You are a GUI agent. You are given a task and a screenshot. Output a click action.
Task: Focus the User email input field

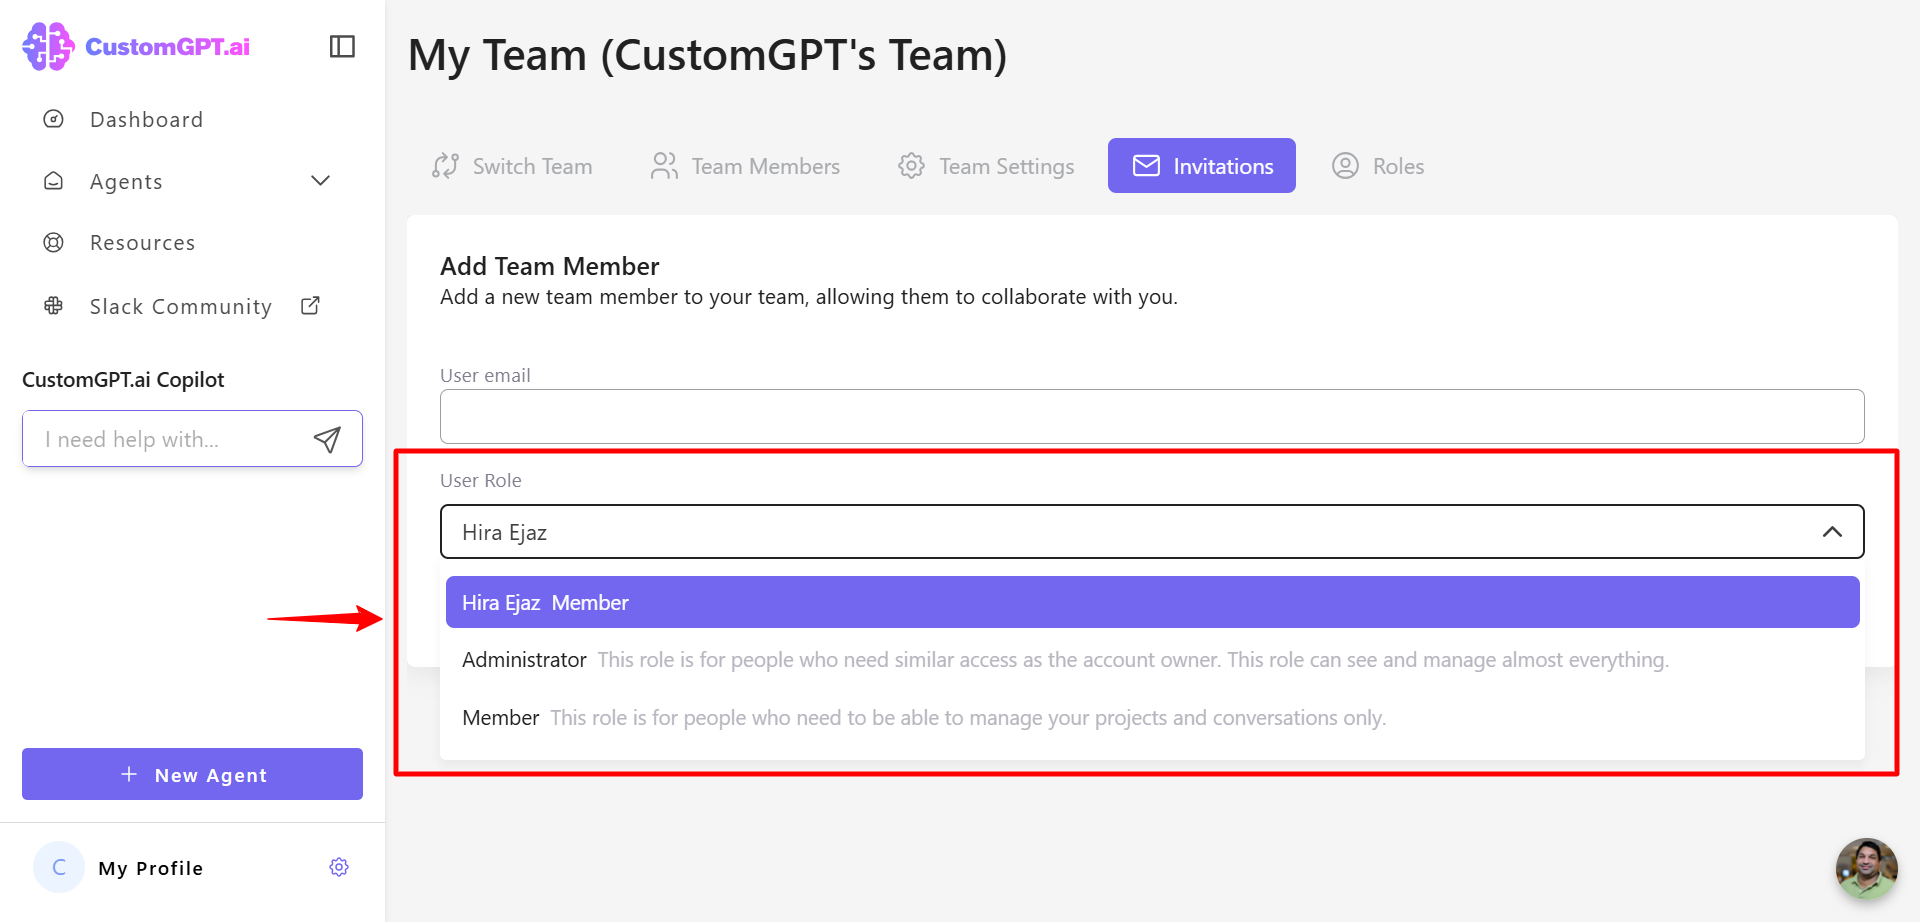coord(1152,416)
